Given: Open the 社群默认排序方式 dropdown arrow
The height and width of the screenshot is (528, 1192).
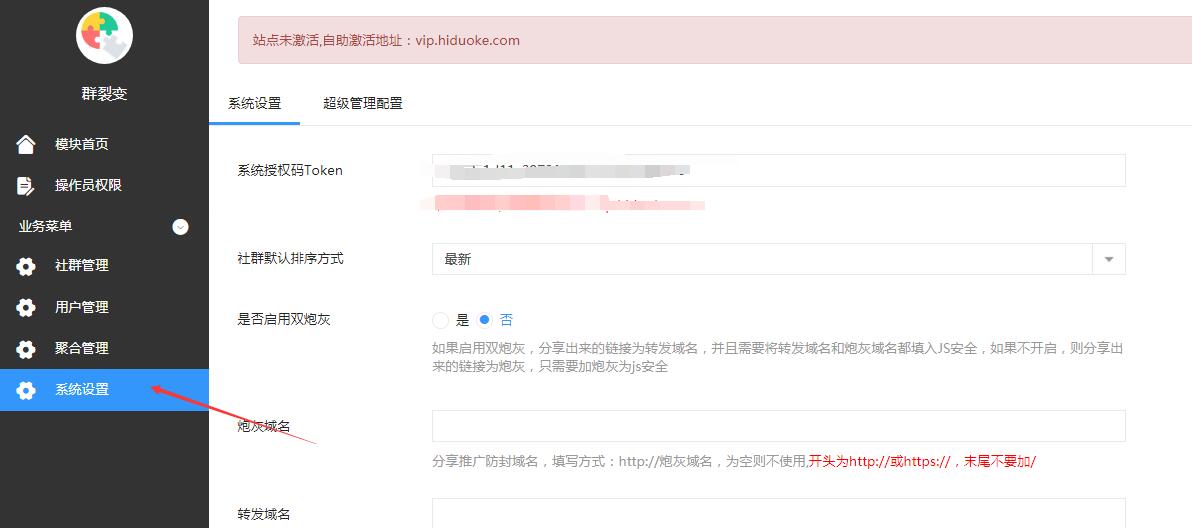Looking at the screenshot, I should 1109,259.
